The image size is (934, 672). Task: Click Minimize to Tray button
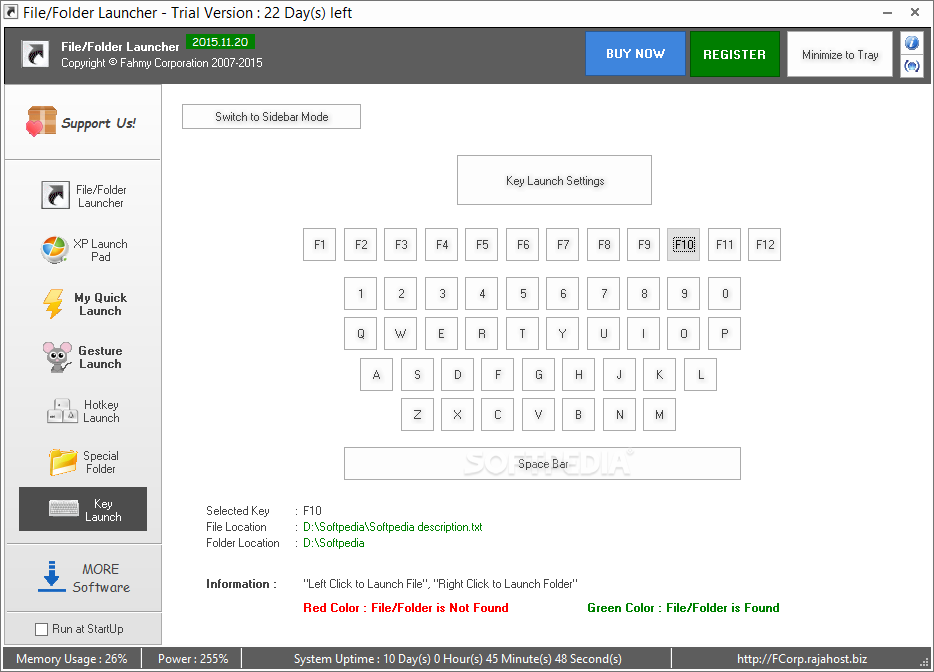[x=840, y=54]
